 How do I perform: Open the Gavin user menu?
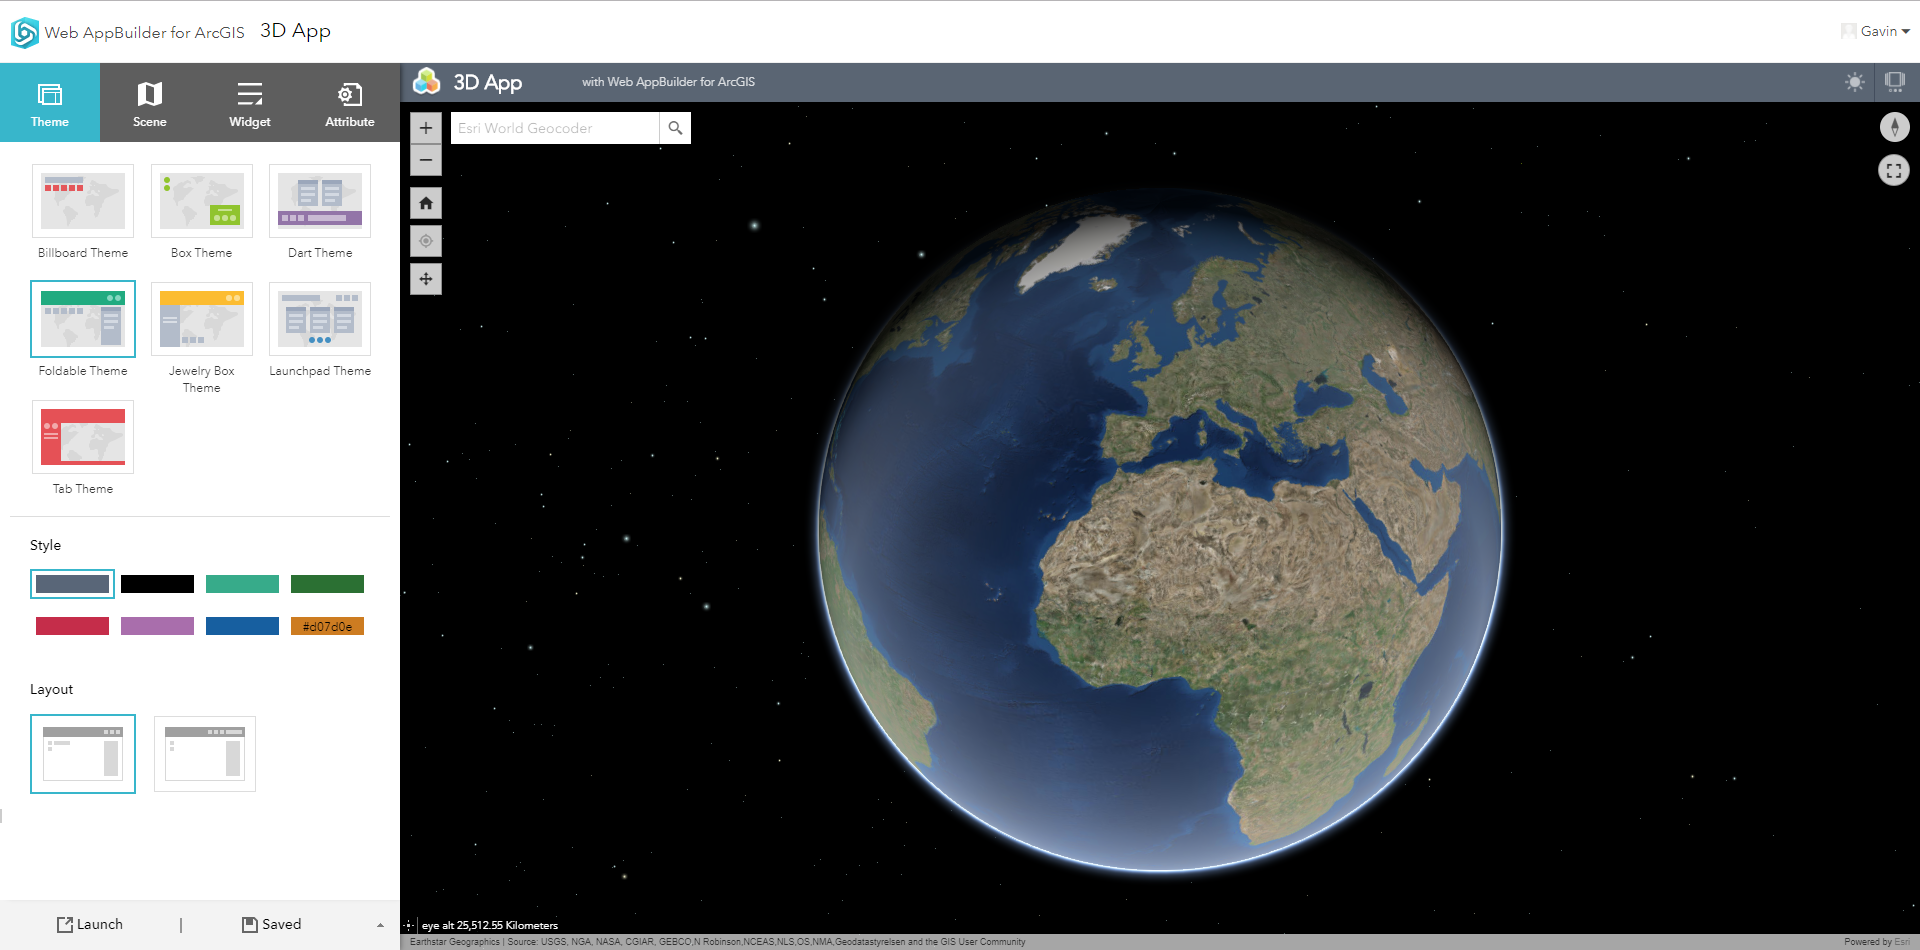(1876, 31)
